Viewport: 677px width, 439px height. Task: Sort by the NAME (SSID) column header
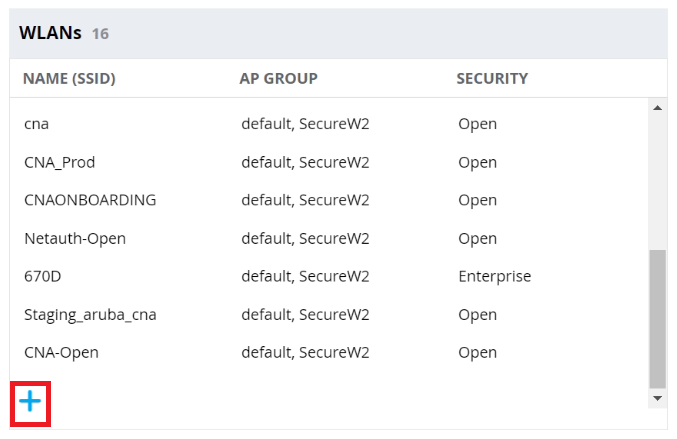(x=69, y=78)
